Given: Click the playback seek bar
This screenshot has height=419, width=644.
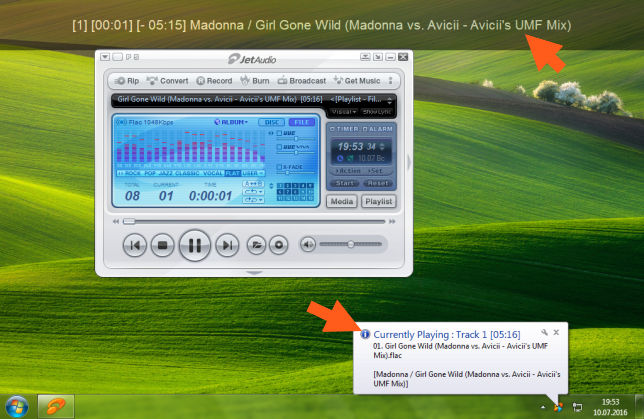Looking at the screenshot, I should (254, 221).
